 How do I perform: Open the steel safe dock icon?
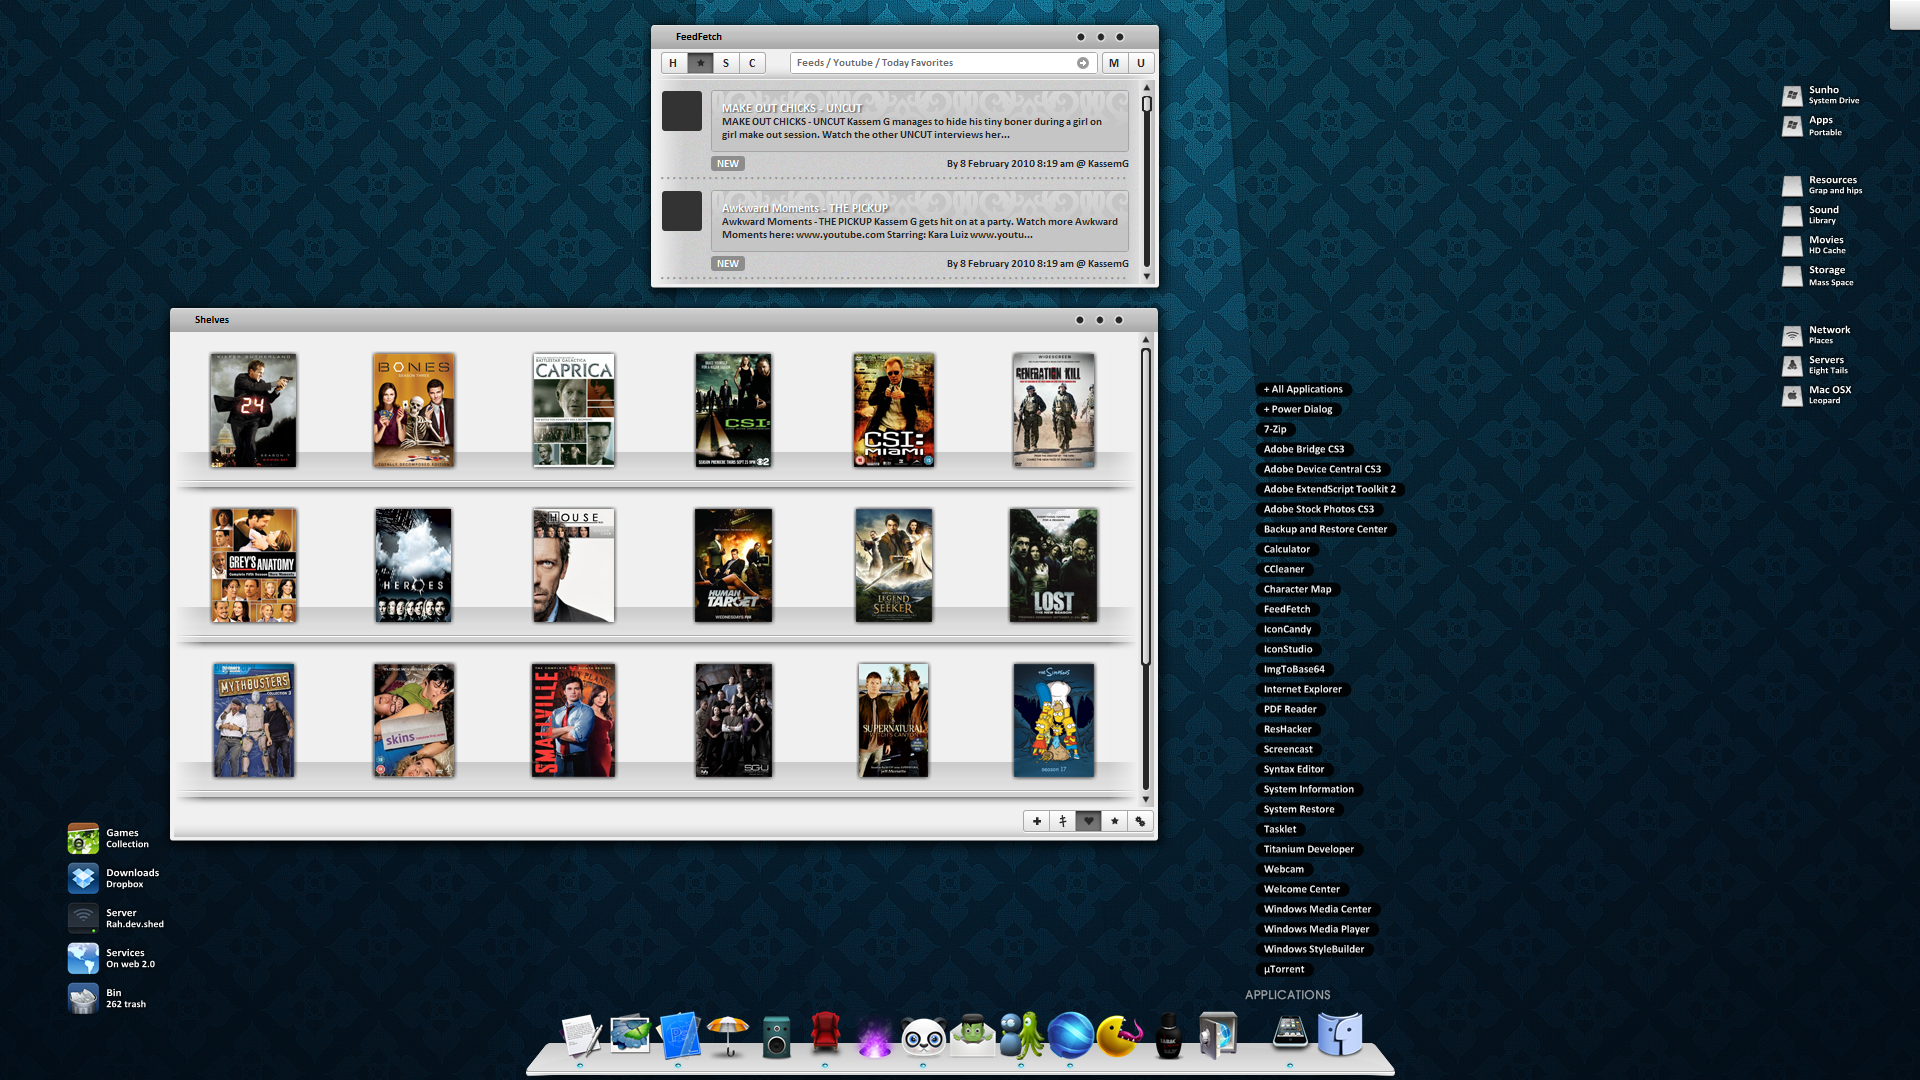[1218, 1035]
